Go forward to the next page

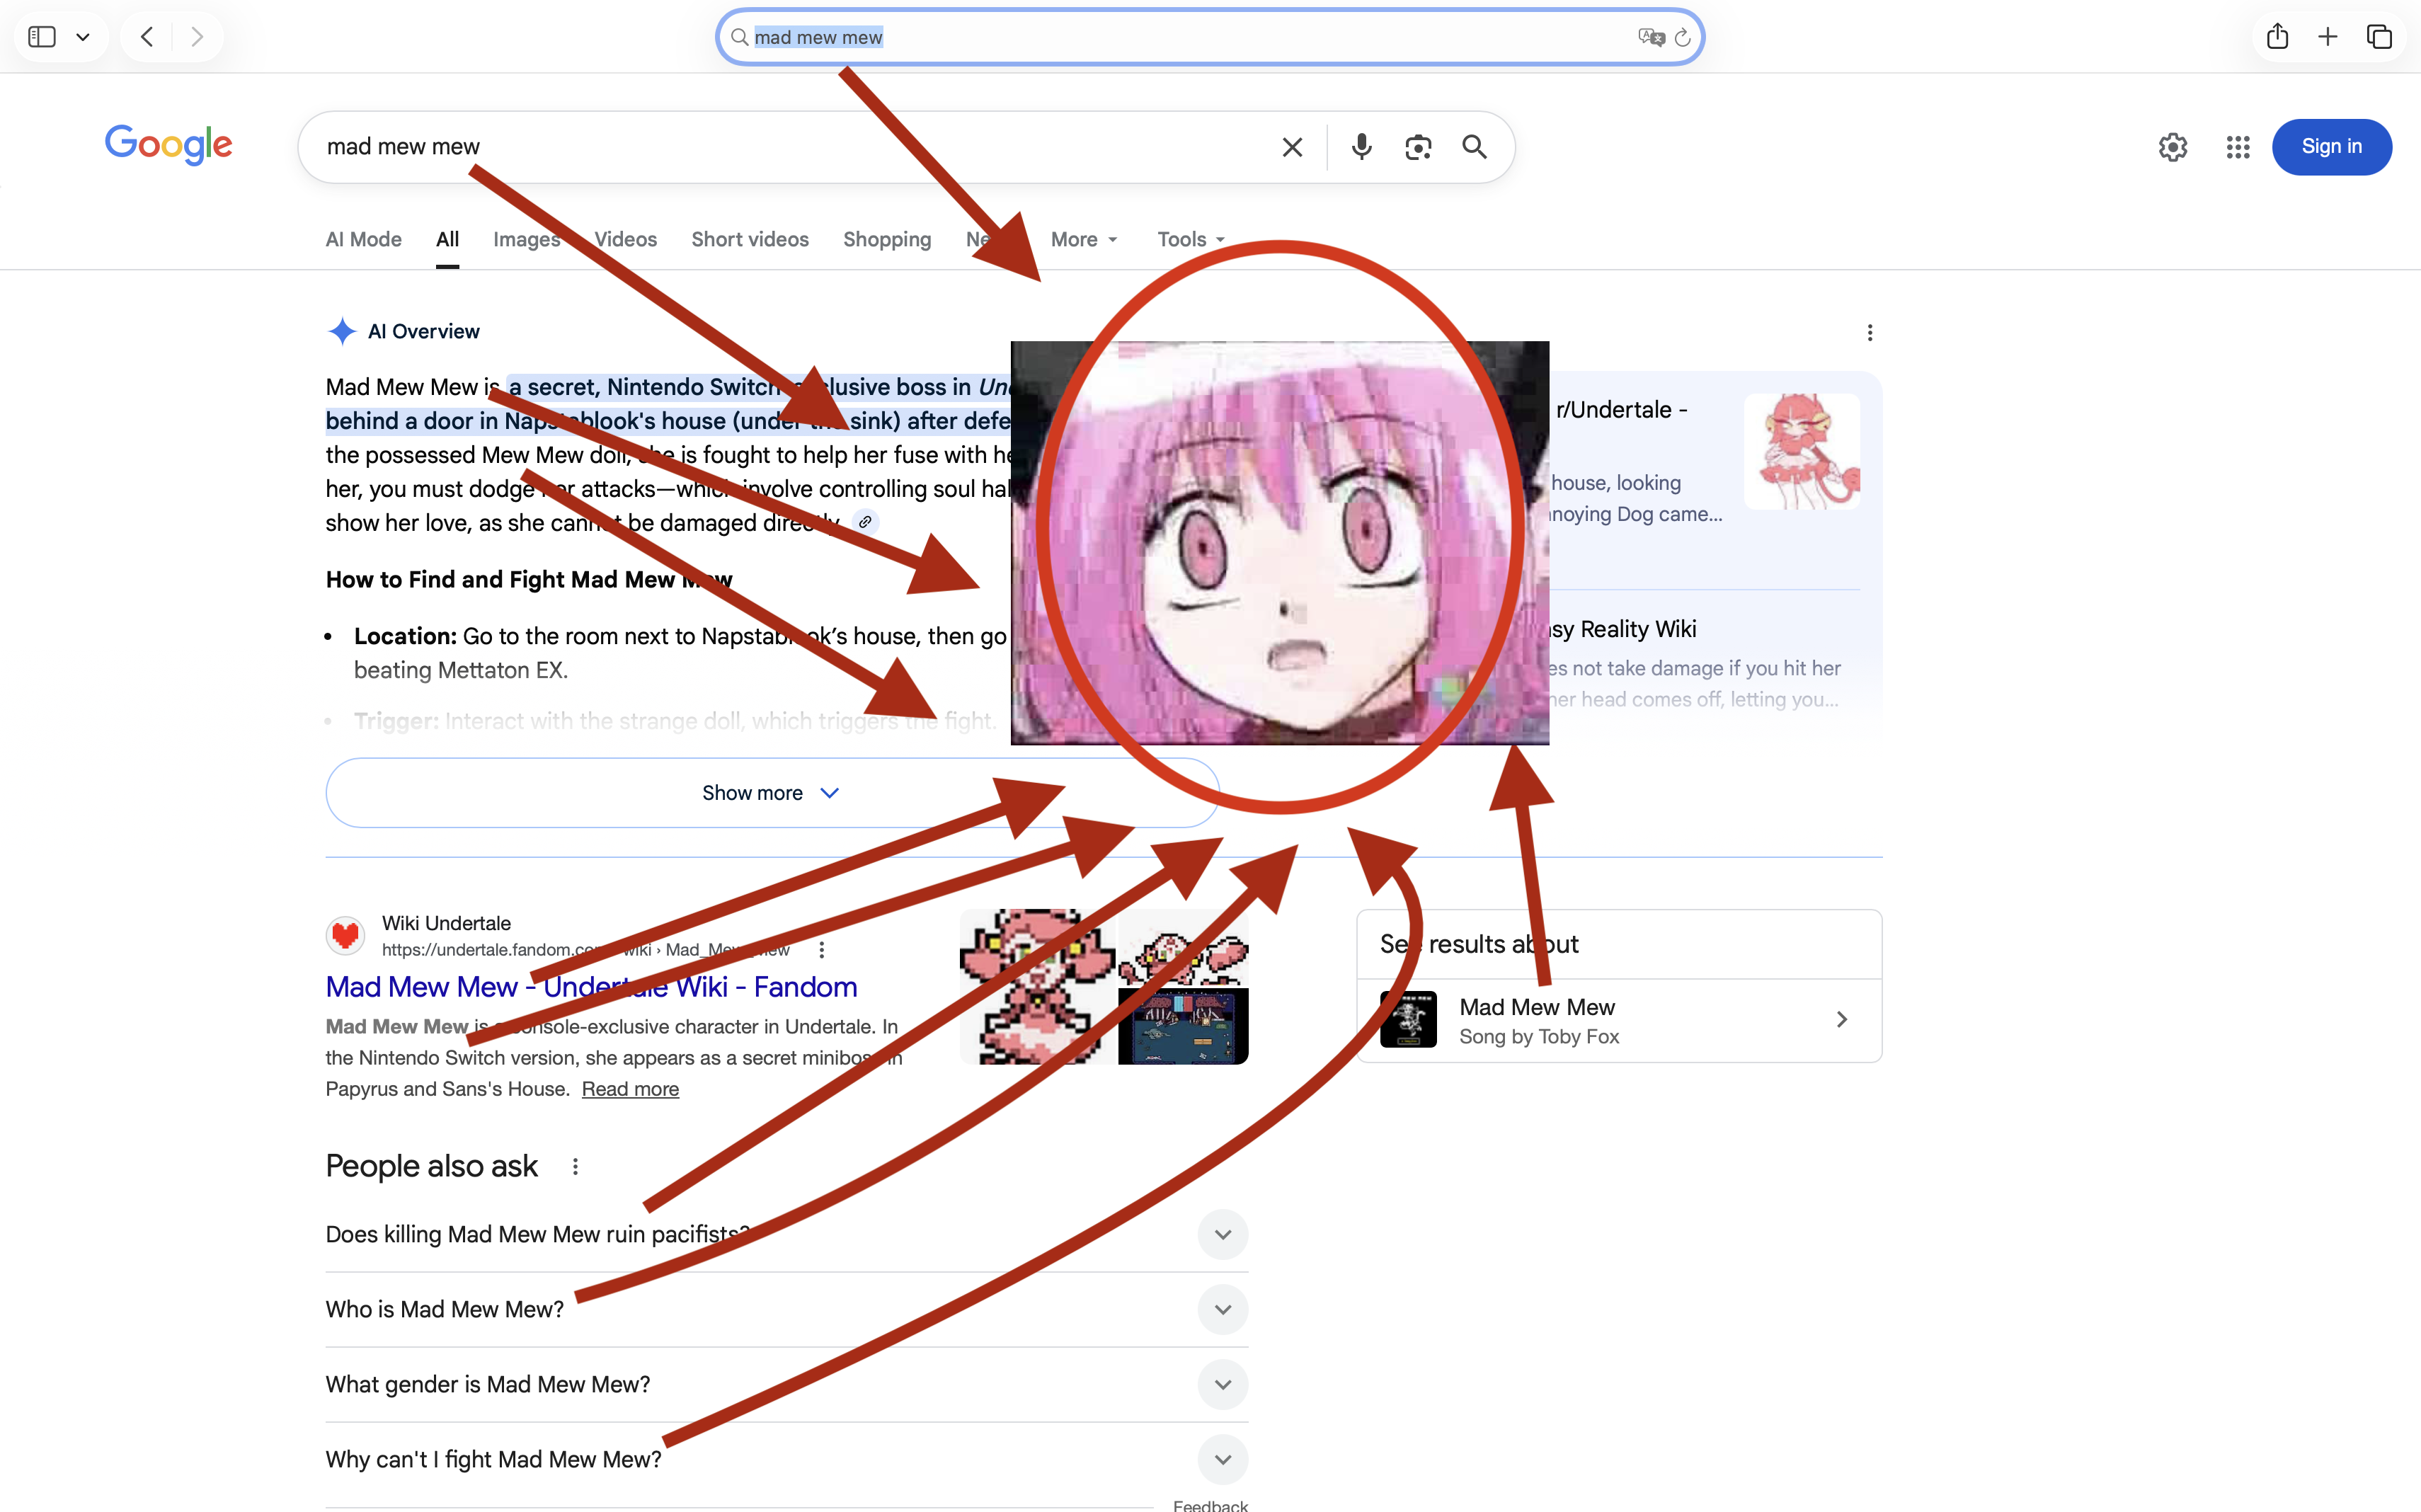197,37
